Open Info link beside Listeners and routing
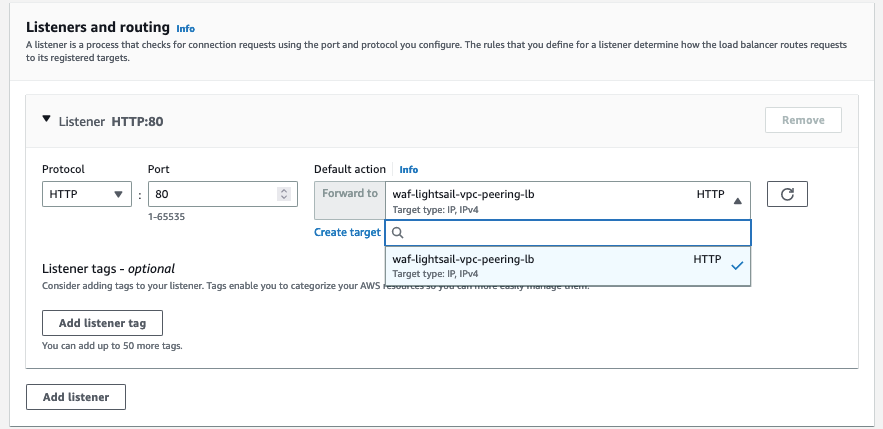883x429 pixels. click(x=186, y=29)
